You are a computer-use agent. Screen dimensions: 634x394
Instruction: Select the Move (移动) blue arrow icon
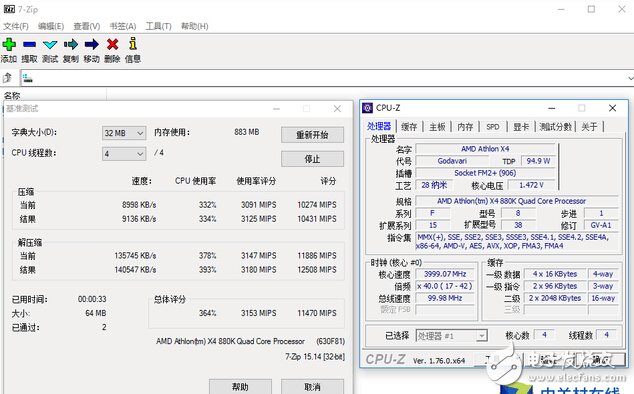pos(91,44)
